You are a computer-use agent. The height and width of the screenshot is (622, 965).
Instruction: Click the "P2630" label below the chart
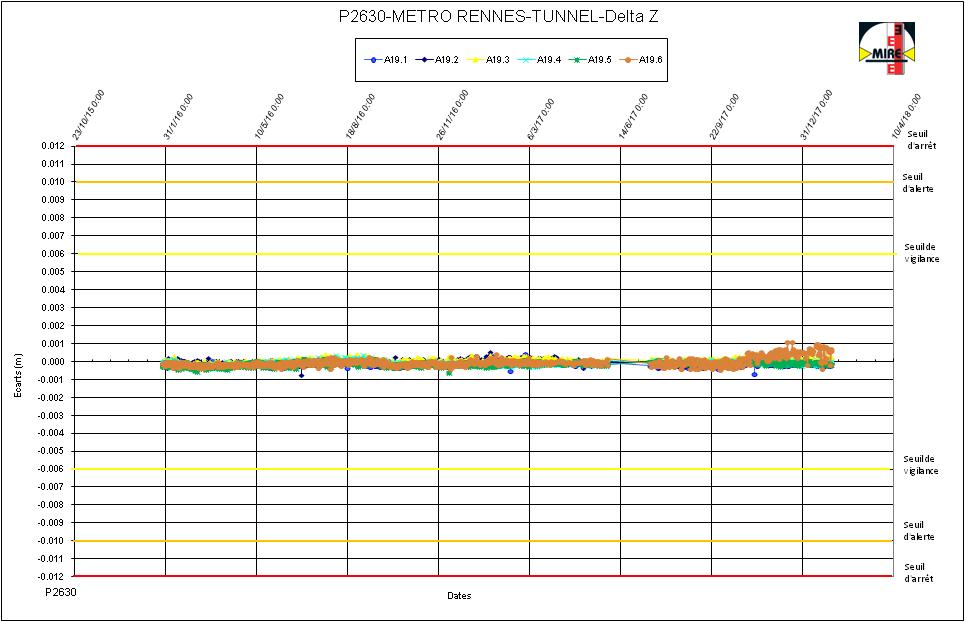[61, 592]
